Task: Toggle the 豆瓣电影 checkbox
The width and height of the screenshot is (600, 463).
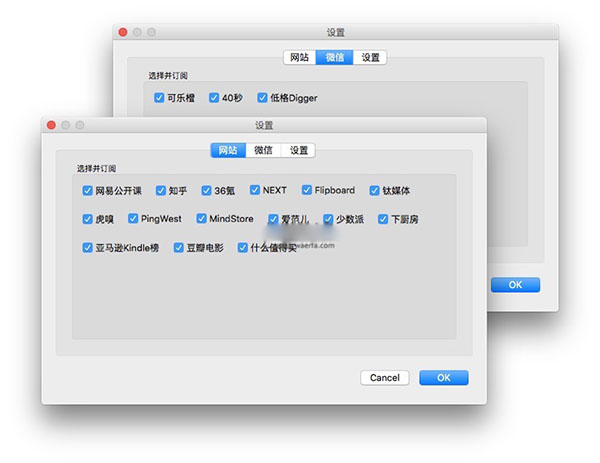Action: 179,248
